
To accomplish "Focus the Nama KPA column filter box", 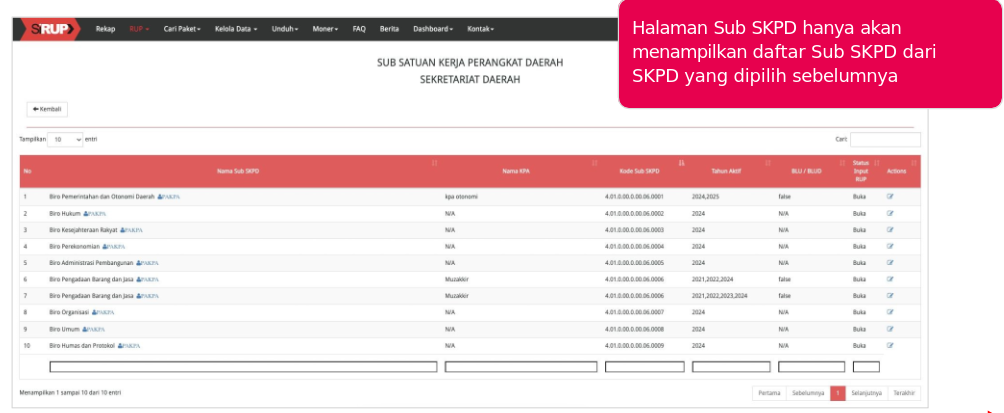I will coord(520,367).
